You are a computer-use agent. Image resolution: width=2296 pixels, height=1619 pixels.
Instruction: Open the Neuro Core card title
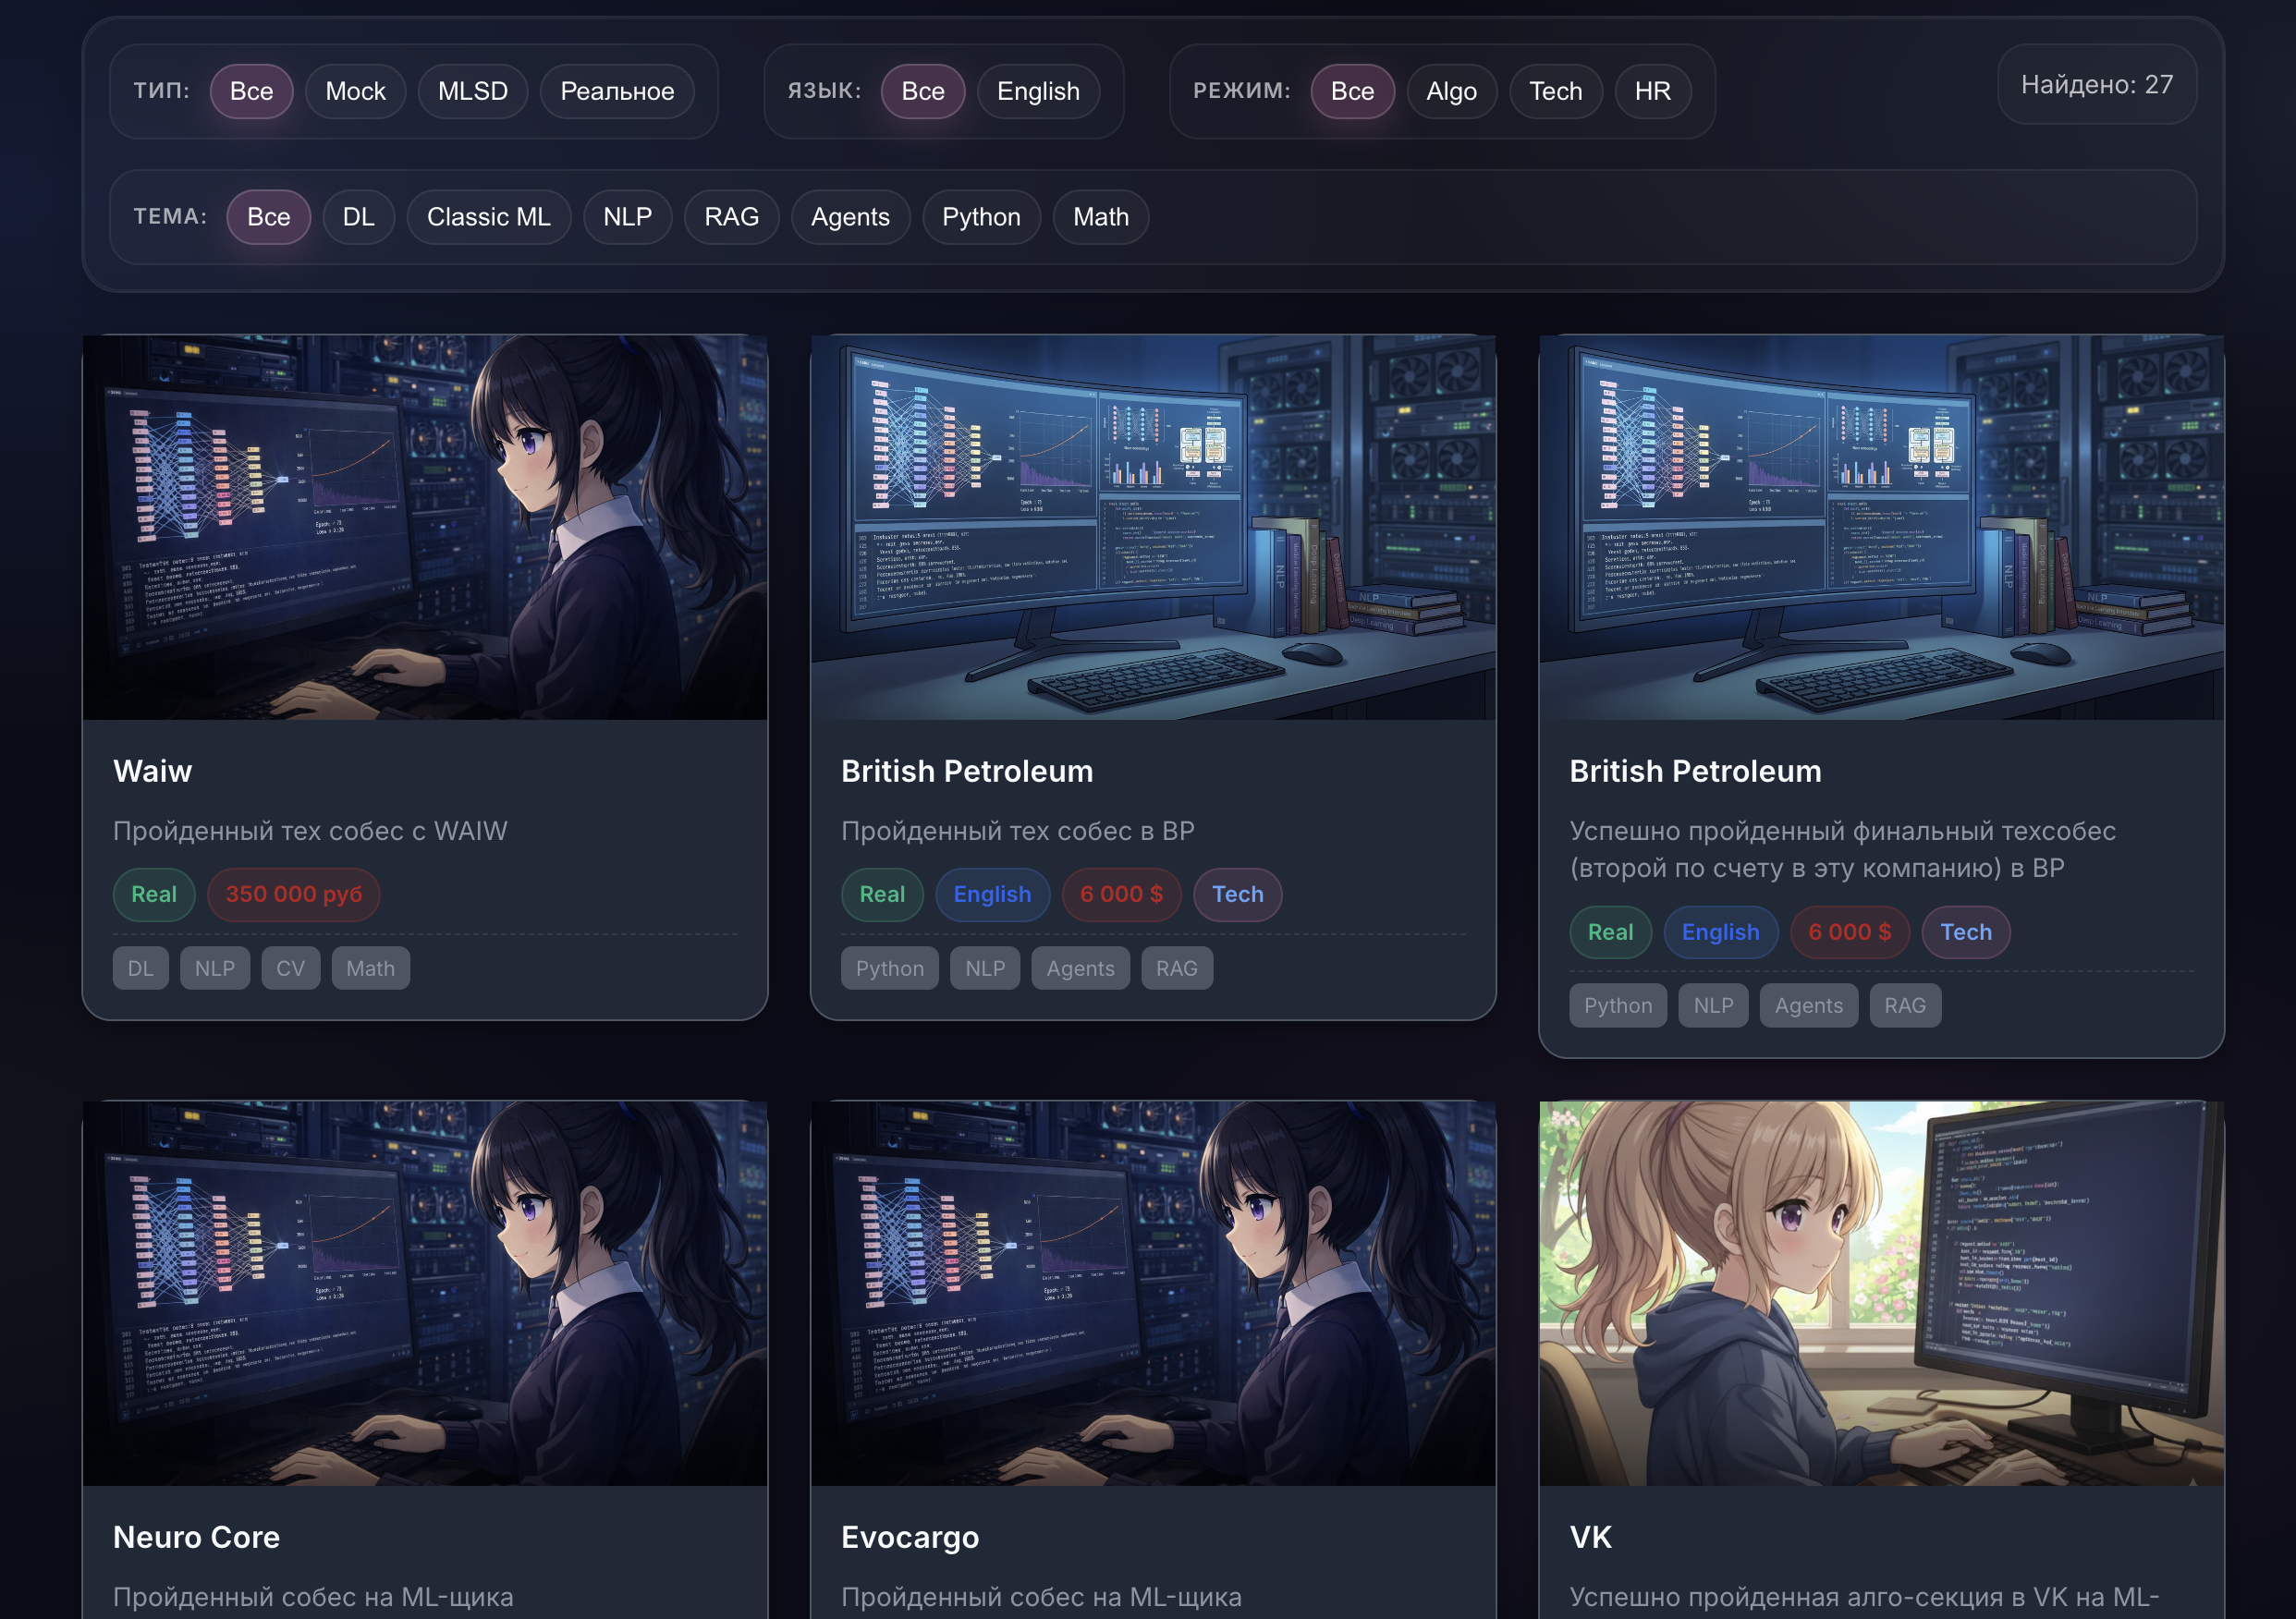tap(196, 1537)
